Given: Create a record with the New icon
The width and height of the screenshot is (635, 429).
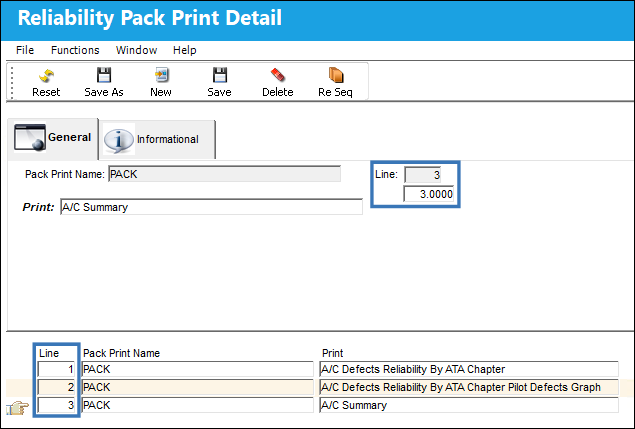Looking at the screenshot, I should 162,75.
